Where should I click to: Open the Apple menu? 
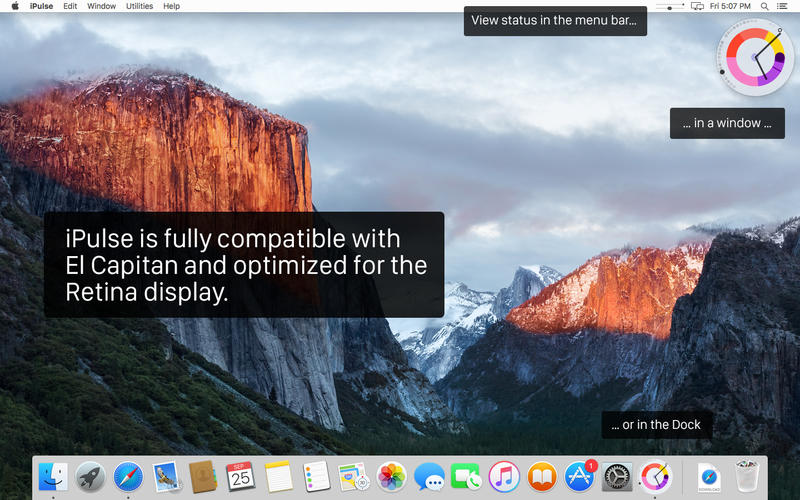point(15,6)
